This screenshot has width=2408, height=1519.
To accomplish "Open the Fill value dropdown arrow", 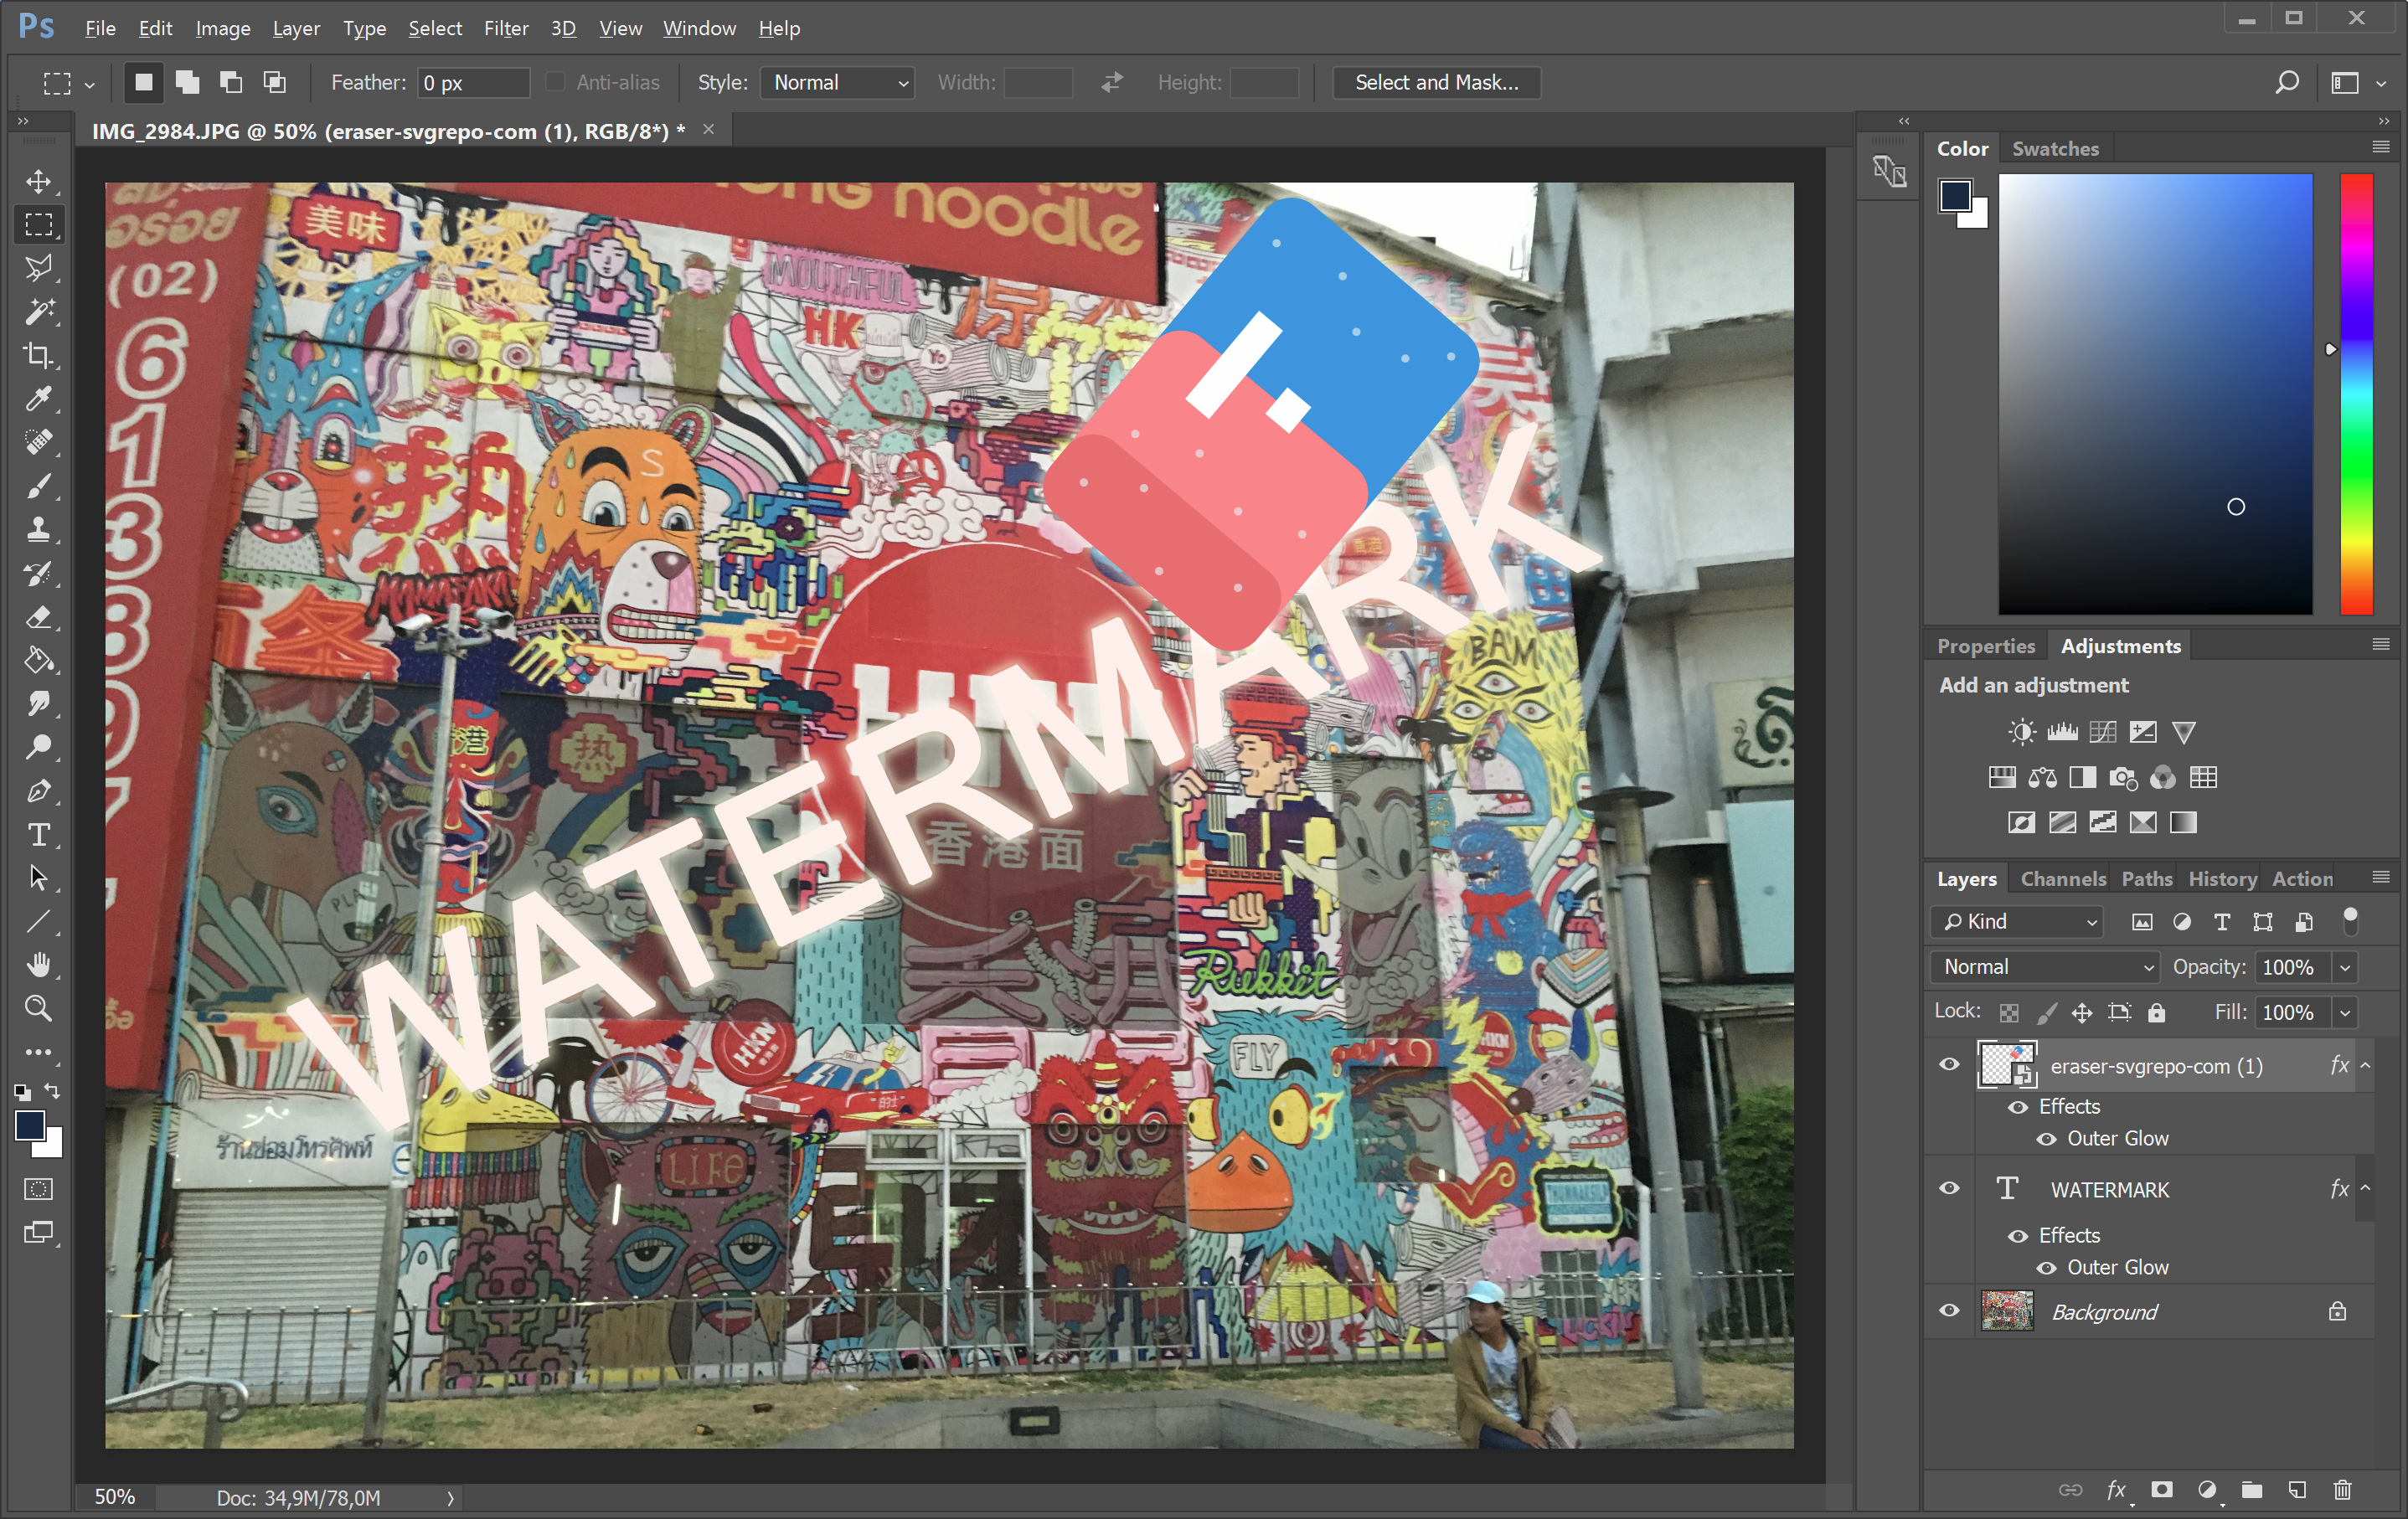I will 2345,1013.
